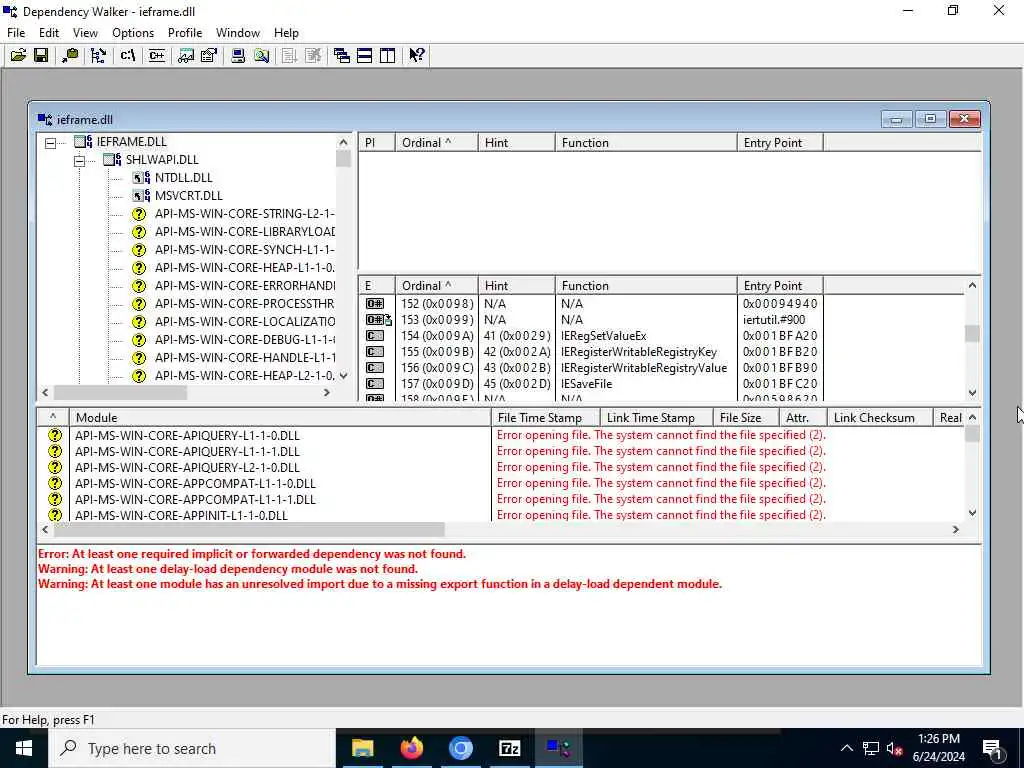
Task: Toggle the Auto Expand tree toolbar icon
Action: [x=99, y=56]
